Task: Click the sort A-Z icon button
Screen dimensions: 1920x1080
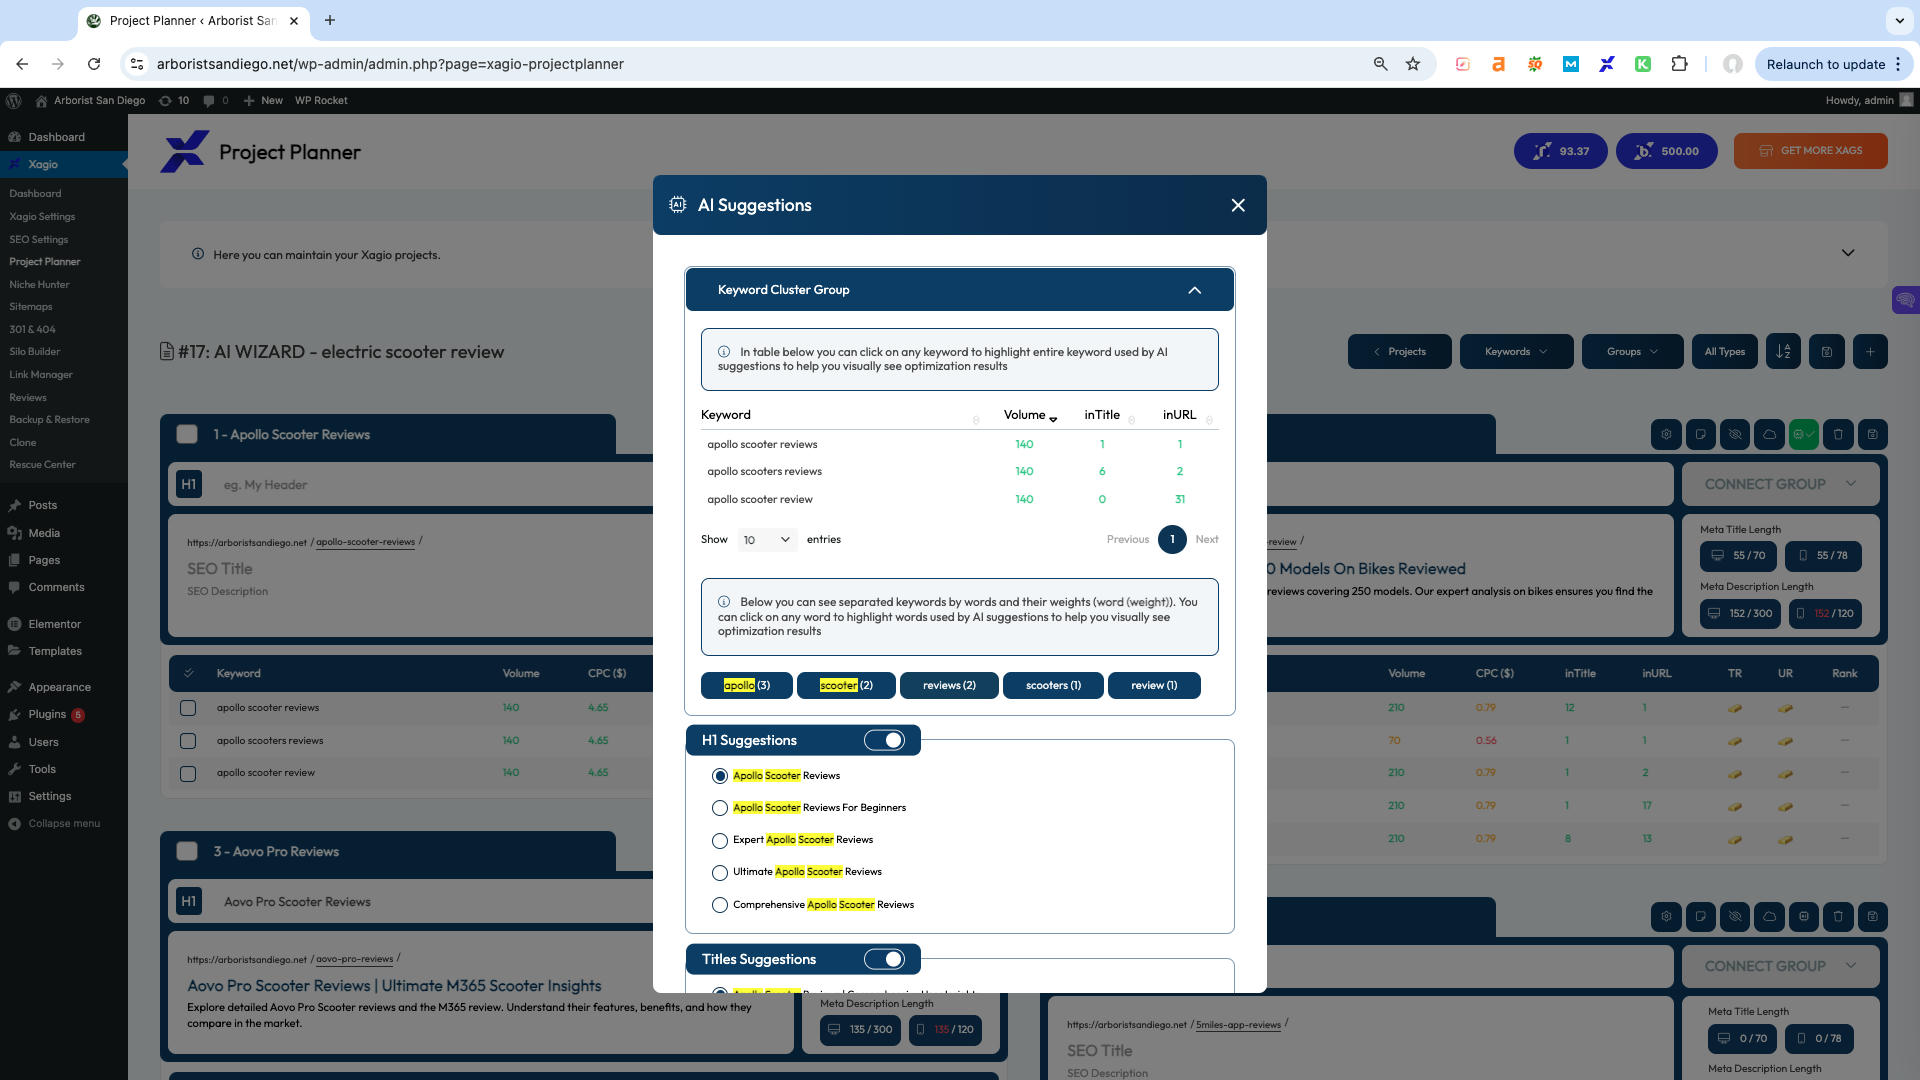Action: click(x=1783, y=352)
